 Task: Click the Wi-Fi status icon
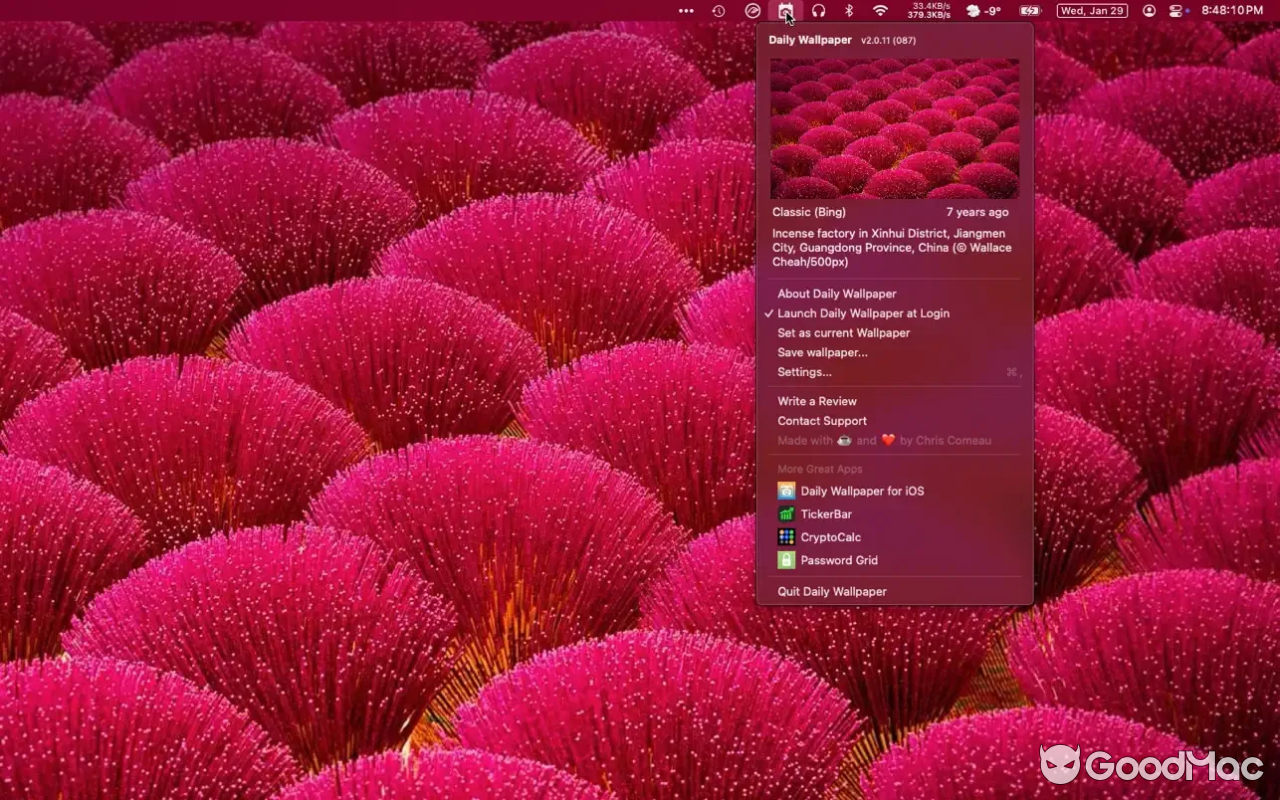point(880,11)
